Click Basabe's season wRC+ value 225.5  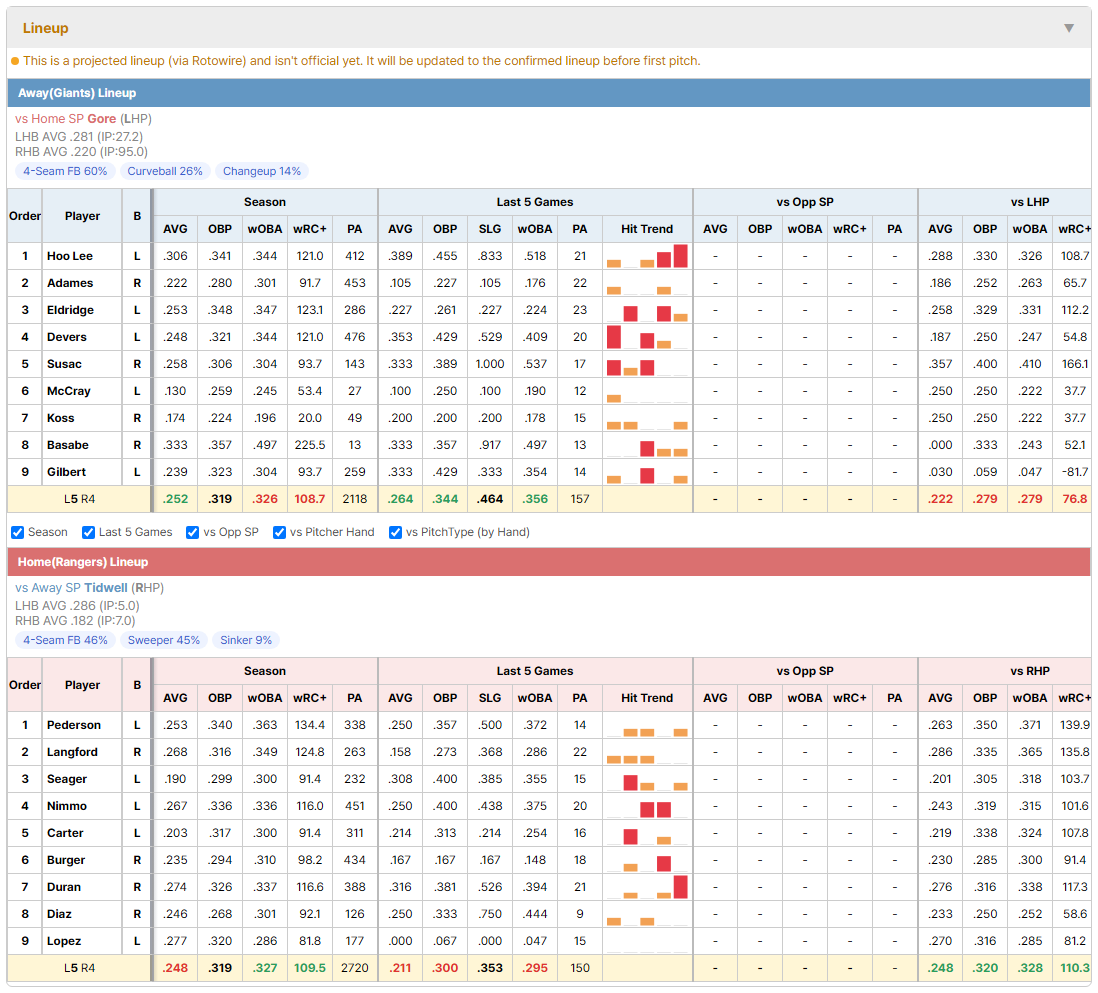tap(310, 445)
